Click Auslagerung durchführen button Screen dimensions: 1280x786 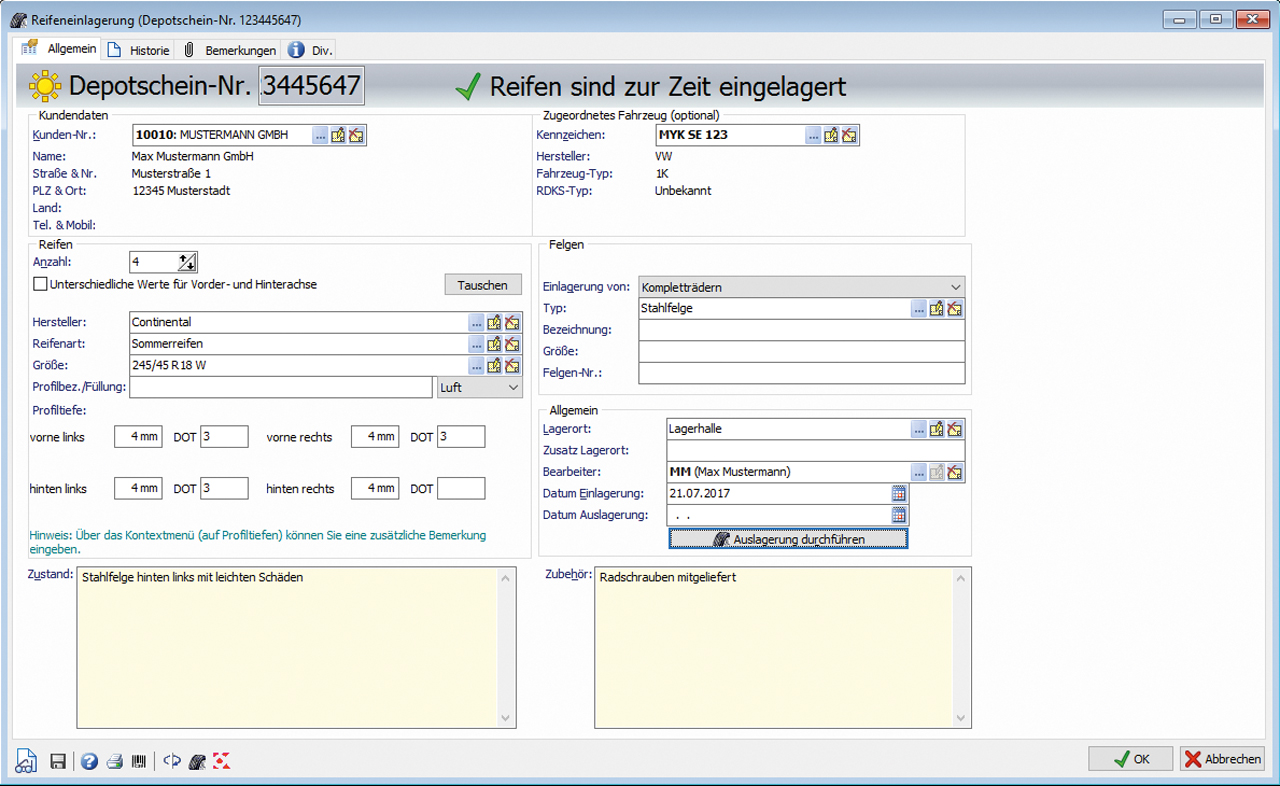pos(788,539)
